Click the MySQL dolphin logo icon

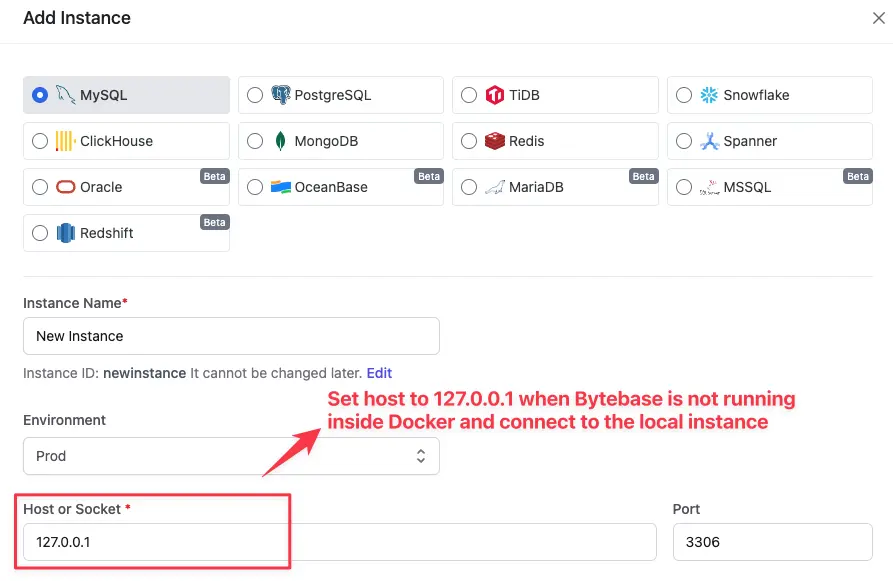click(65, 95)
